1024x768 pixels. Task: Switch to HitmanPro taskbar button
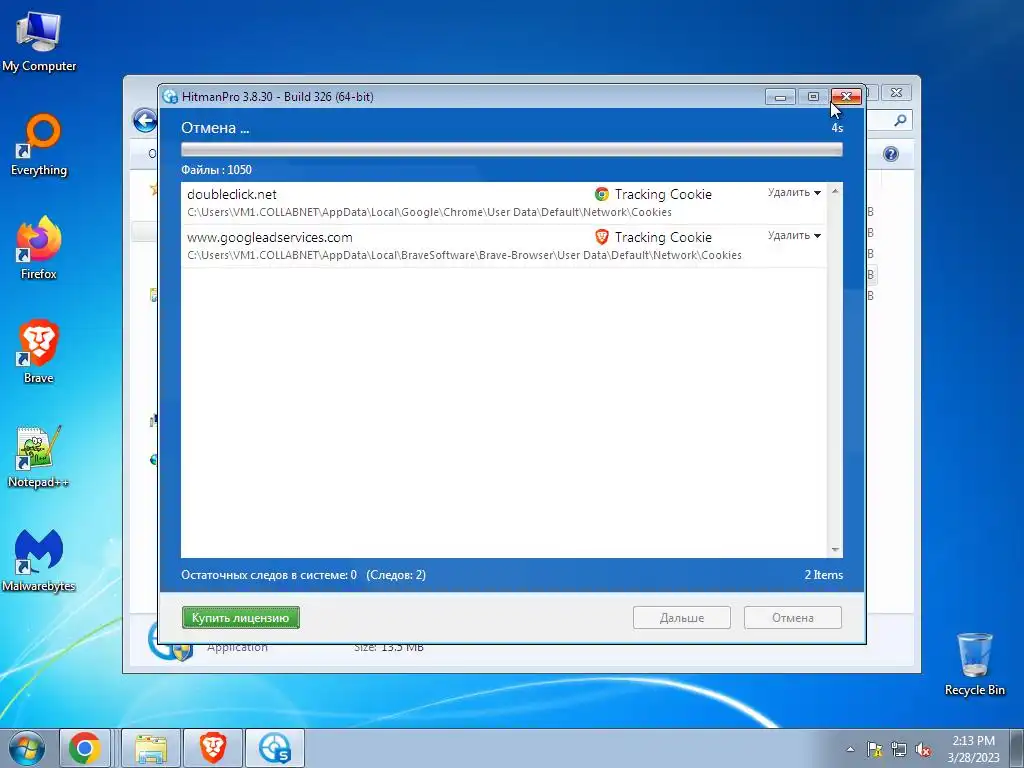pos(274,748)
